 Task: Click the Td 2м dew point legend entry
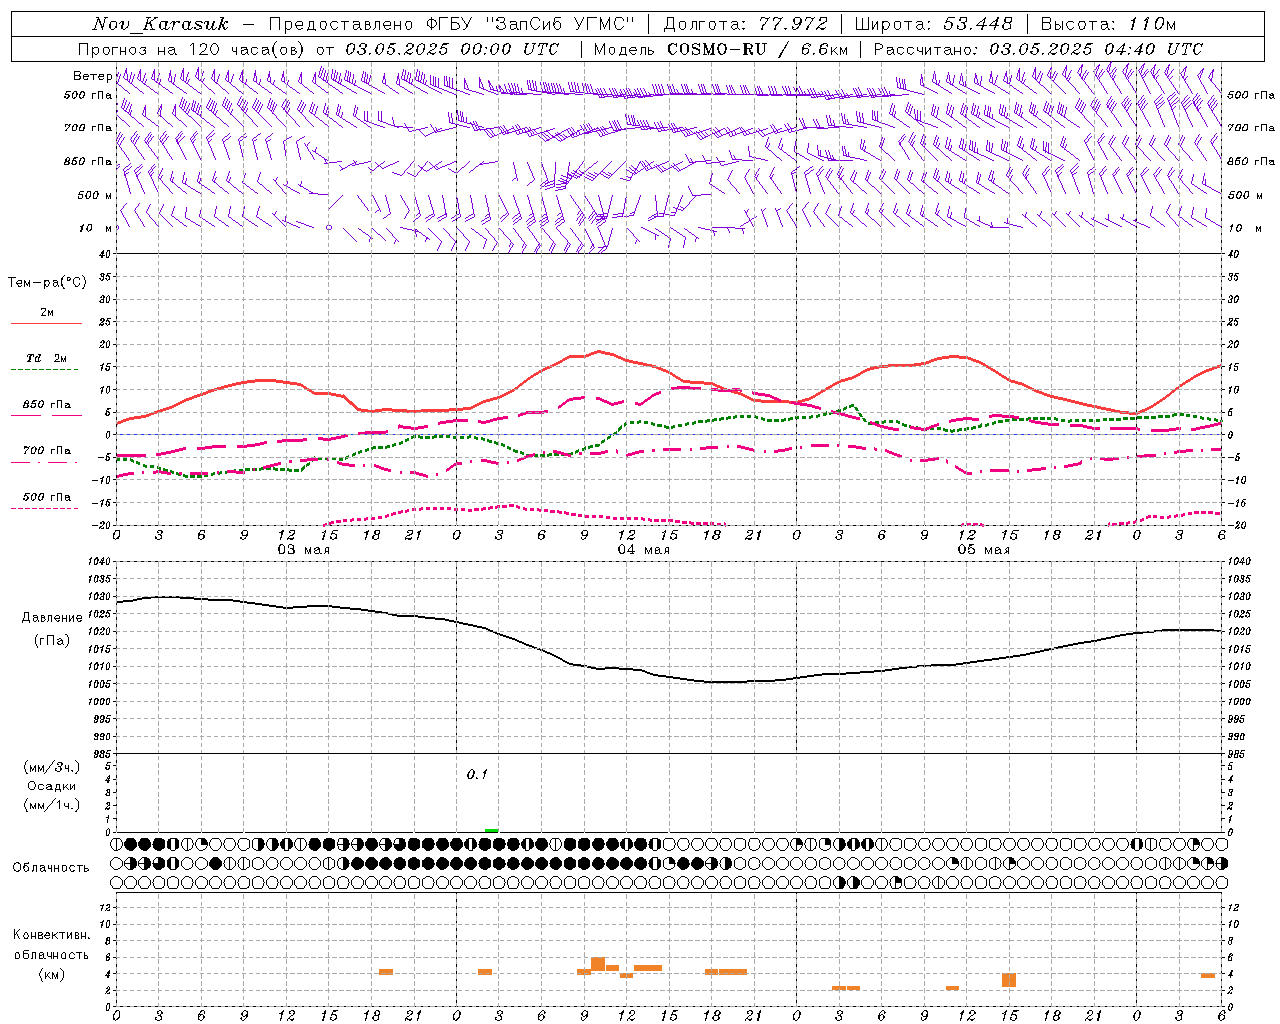[x=46, y=358]
